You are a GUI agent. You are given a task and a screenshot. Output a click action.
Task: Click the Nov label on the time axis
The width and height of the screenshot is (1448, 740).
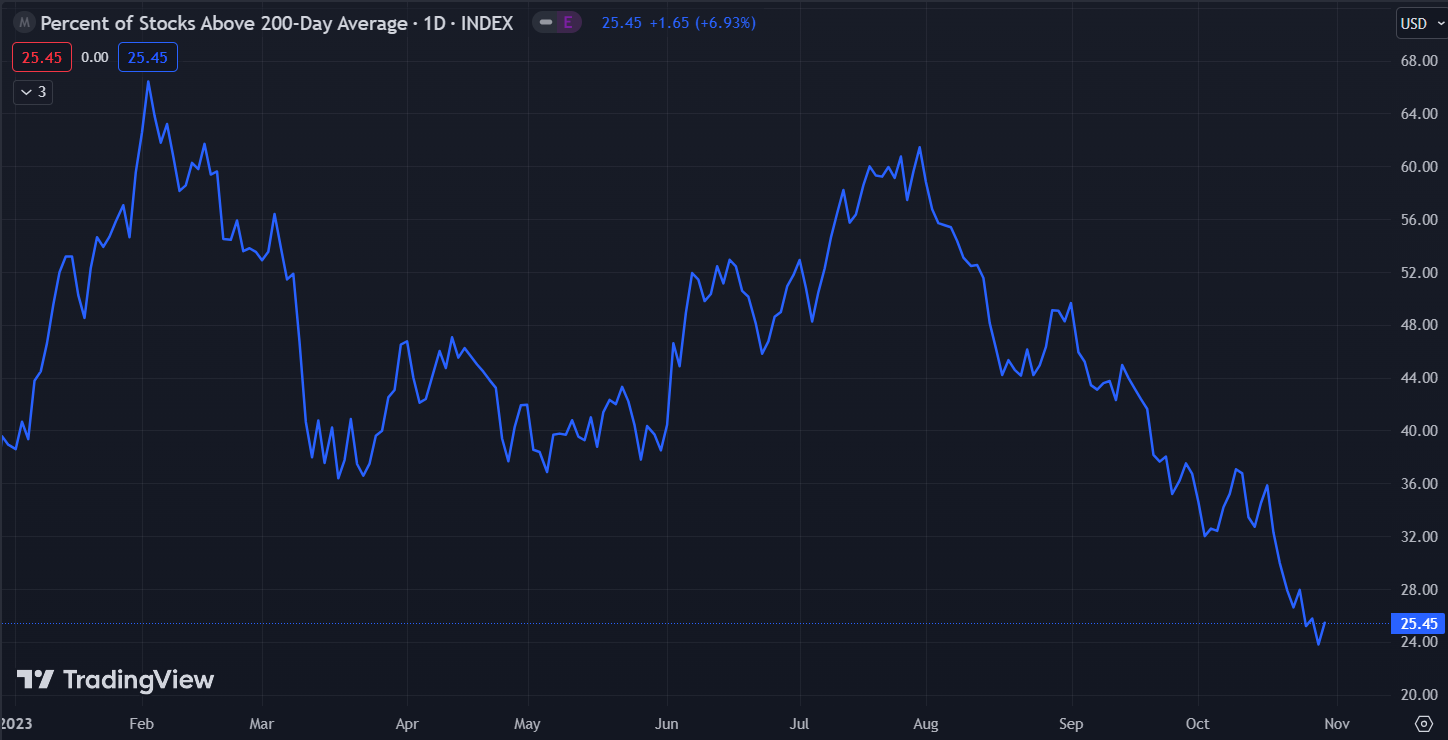pos(1337,723)
